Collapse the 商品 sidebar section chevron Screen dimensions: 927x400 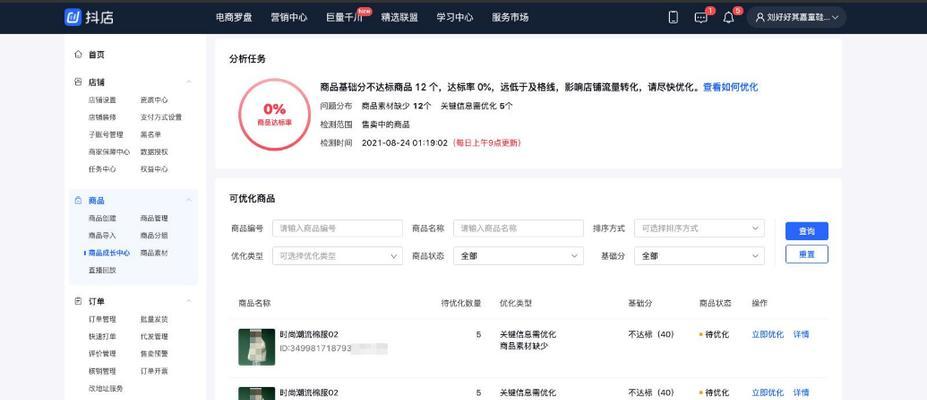pyautogui.click(x=189, y=201)
